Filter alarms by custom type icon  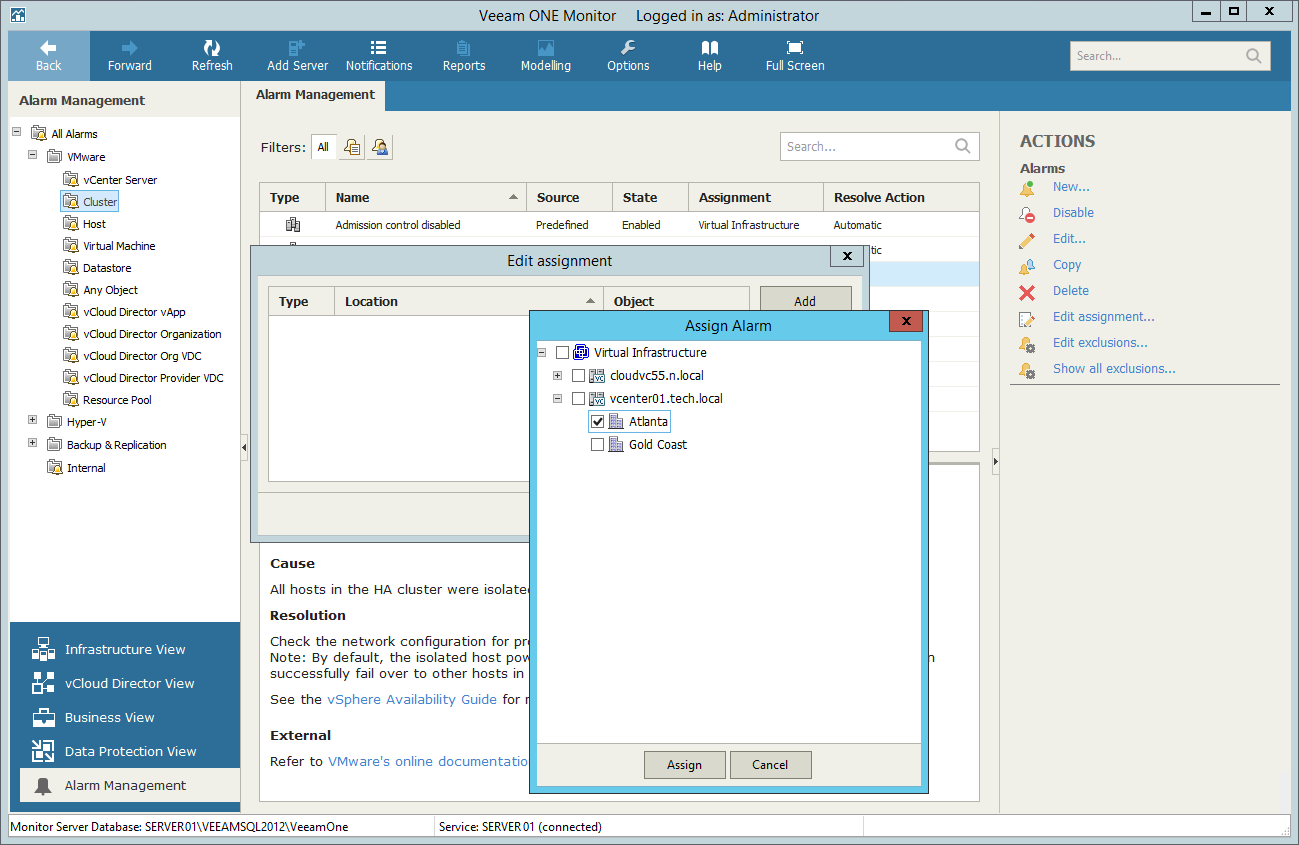(x=380, y=147)
